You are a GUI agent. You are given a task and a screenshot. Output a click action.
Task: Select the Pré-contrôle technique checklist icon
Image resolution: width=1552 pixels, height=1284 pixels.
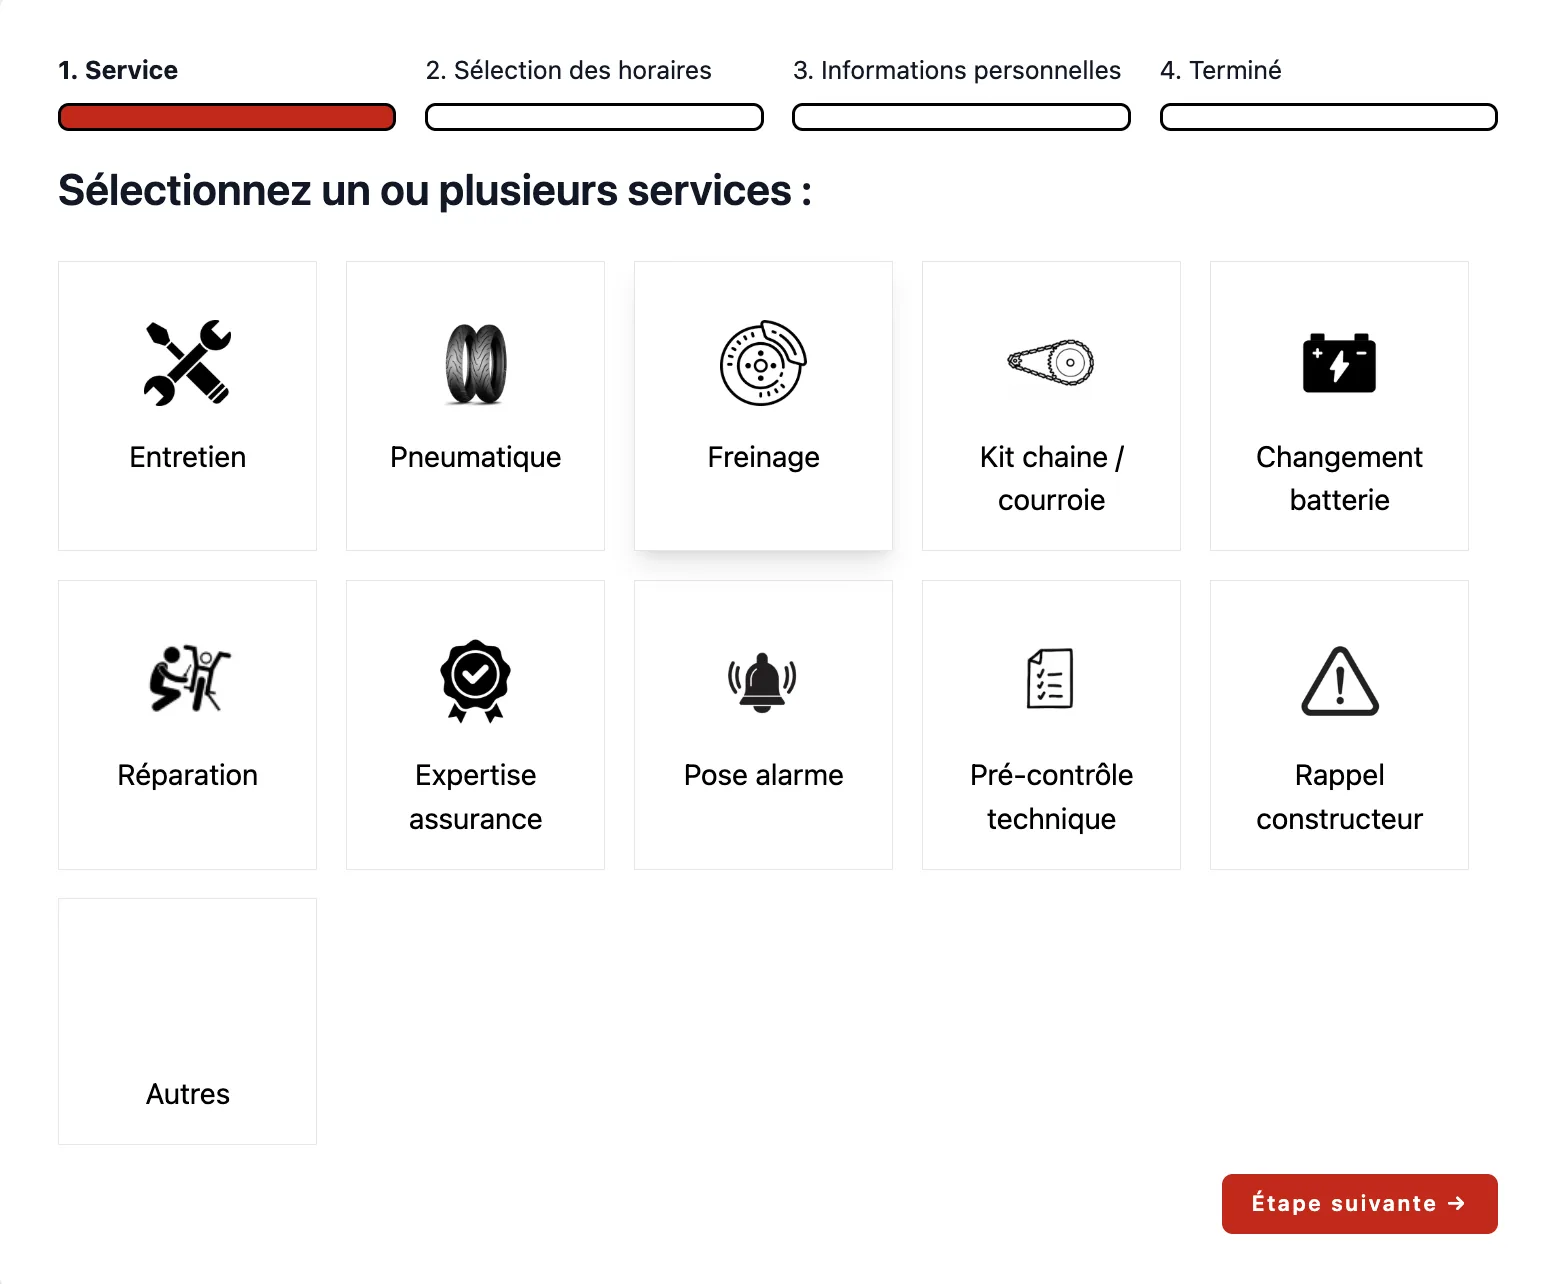[x=1051, y=679]
